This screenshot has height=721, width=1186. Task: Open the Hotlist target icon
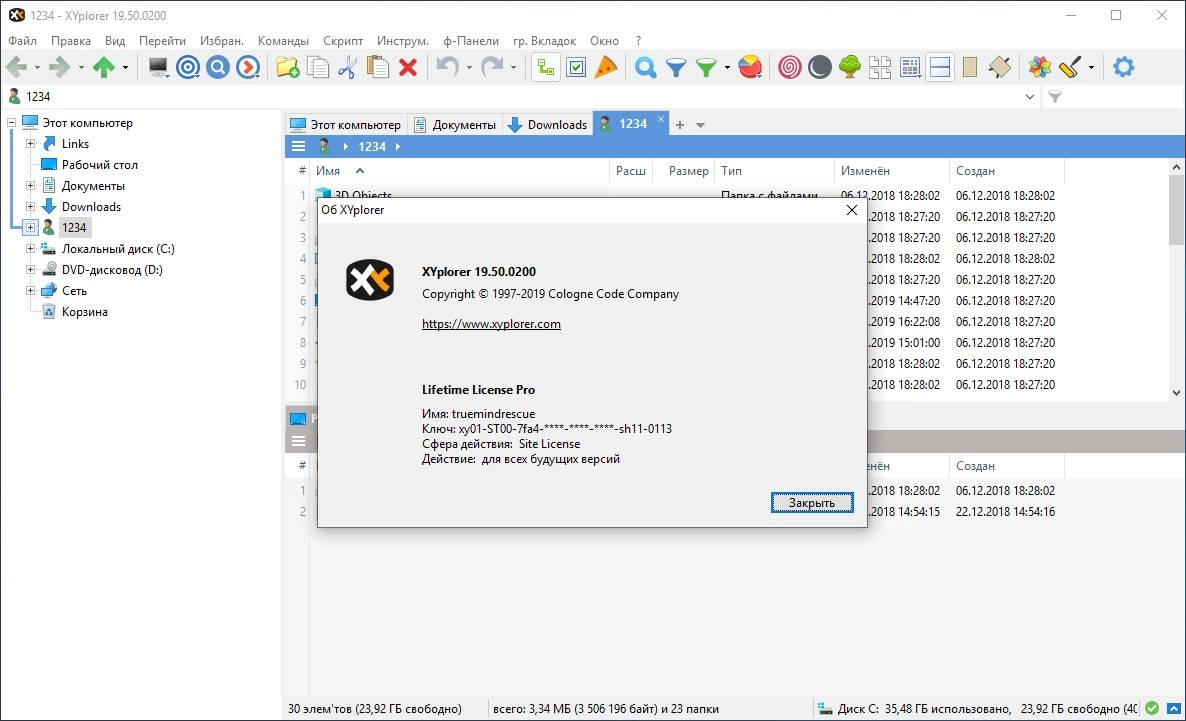pyautogui.click(x=188, y=67)
